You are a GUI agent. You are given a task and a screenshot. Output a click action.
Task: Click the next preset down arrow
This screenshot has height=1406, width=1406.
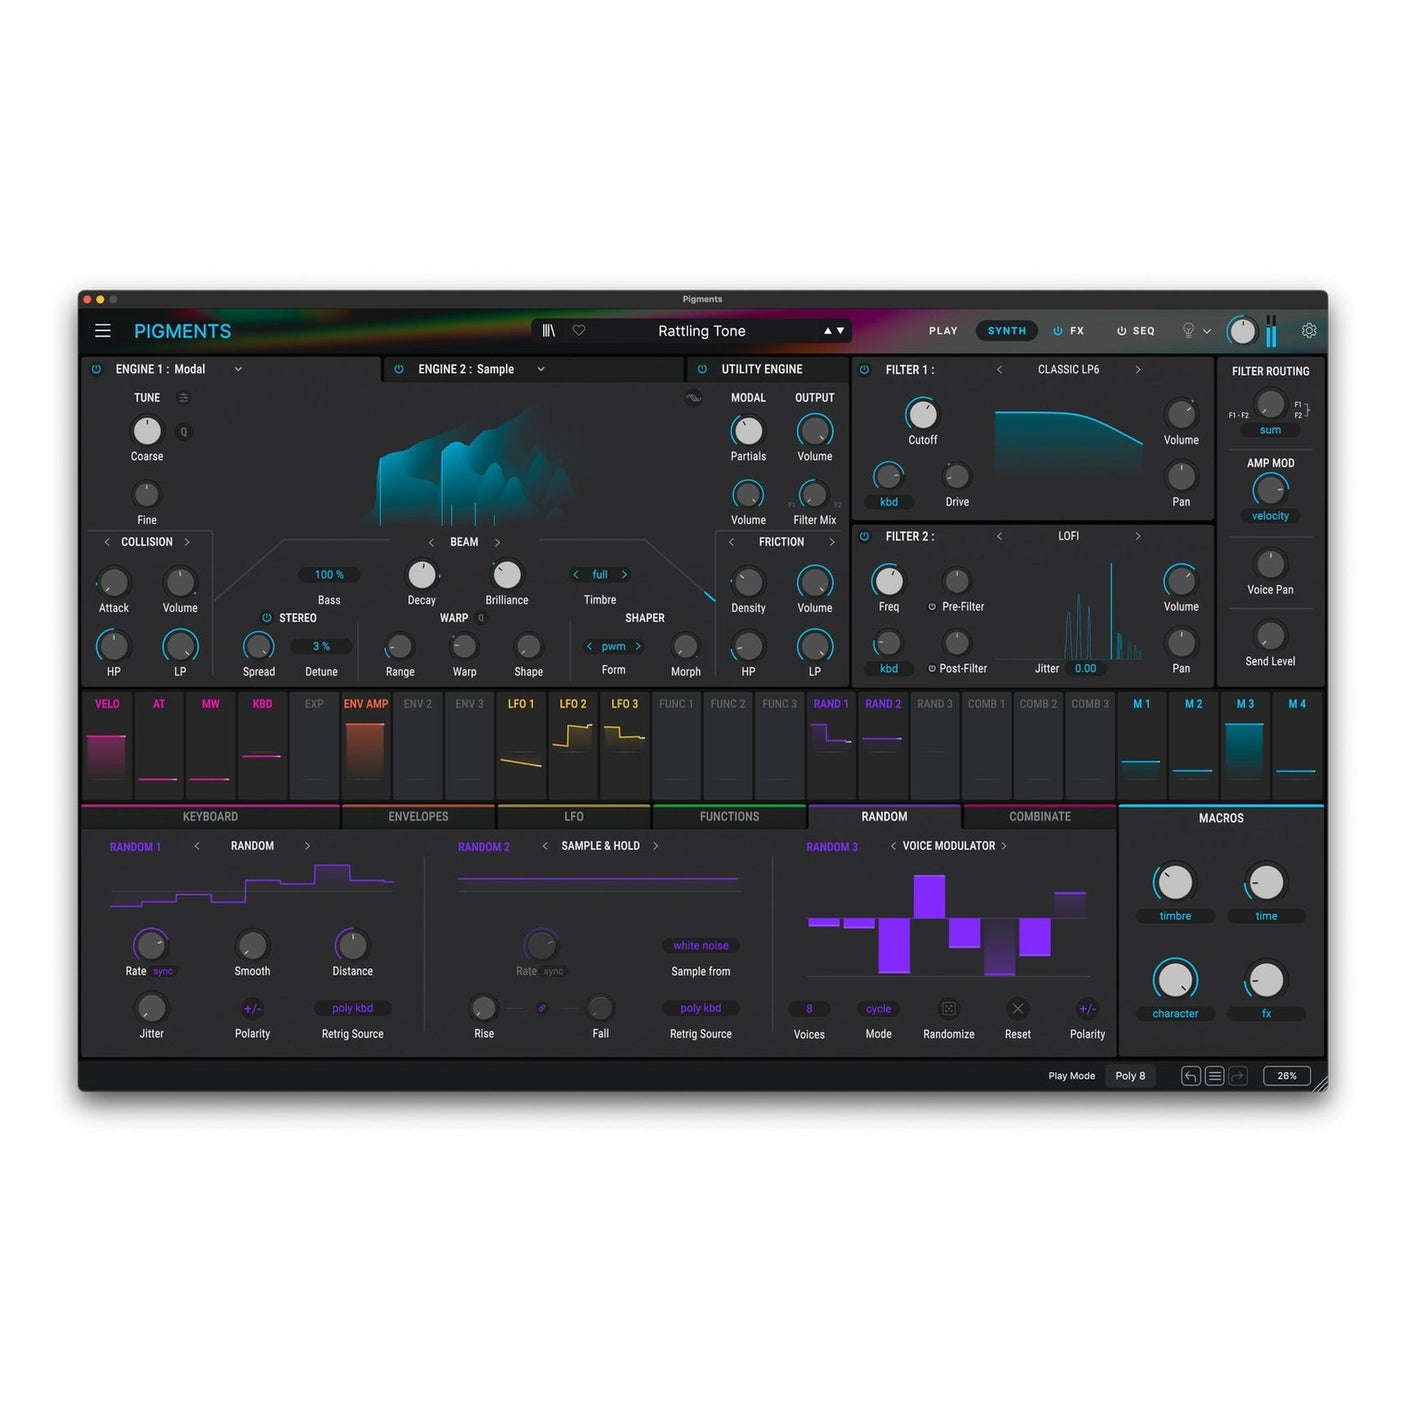(839, 330)
